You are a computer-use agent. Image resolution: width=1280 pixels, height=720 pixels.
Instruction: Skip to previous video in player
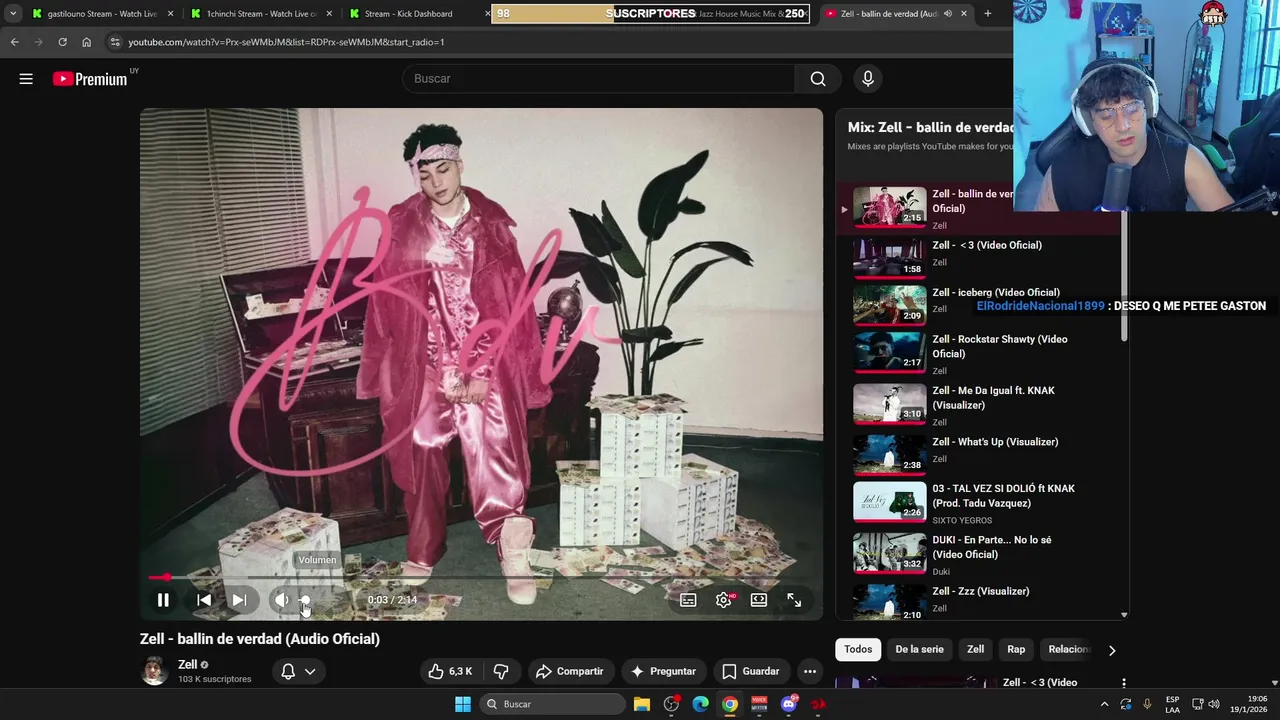(204, 600)
